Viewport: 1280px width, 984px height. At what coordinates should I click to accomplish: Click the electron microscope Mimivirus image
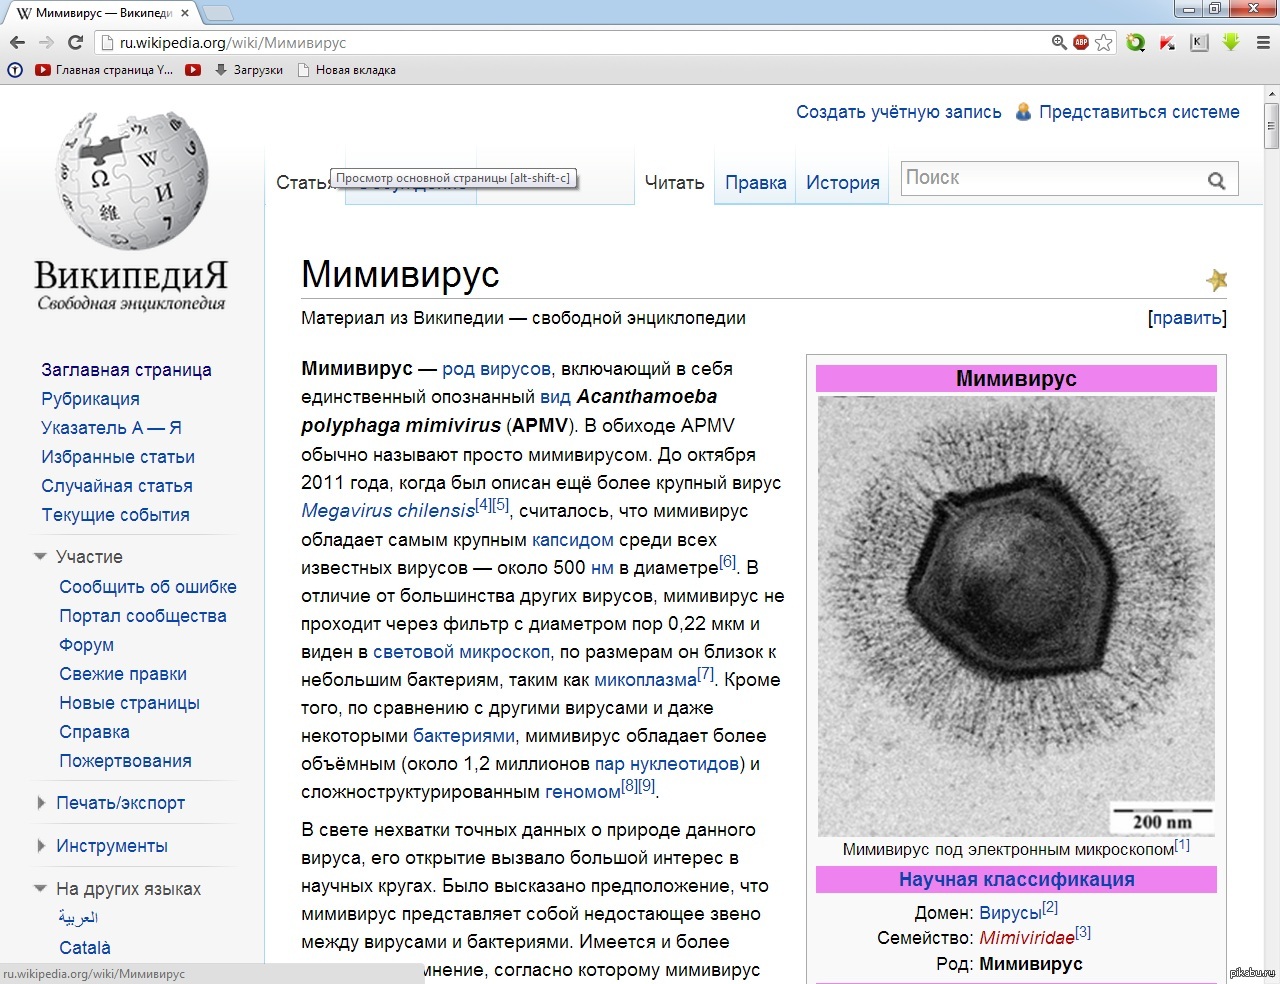coord(1016,616)
